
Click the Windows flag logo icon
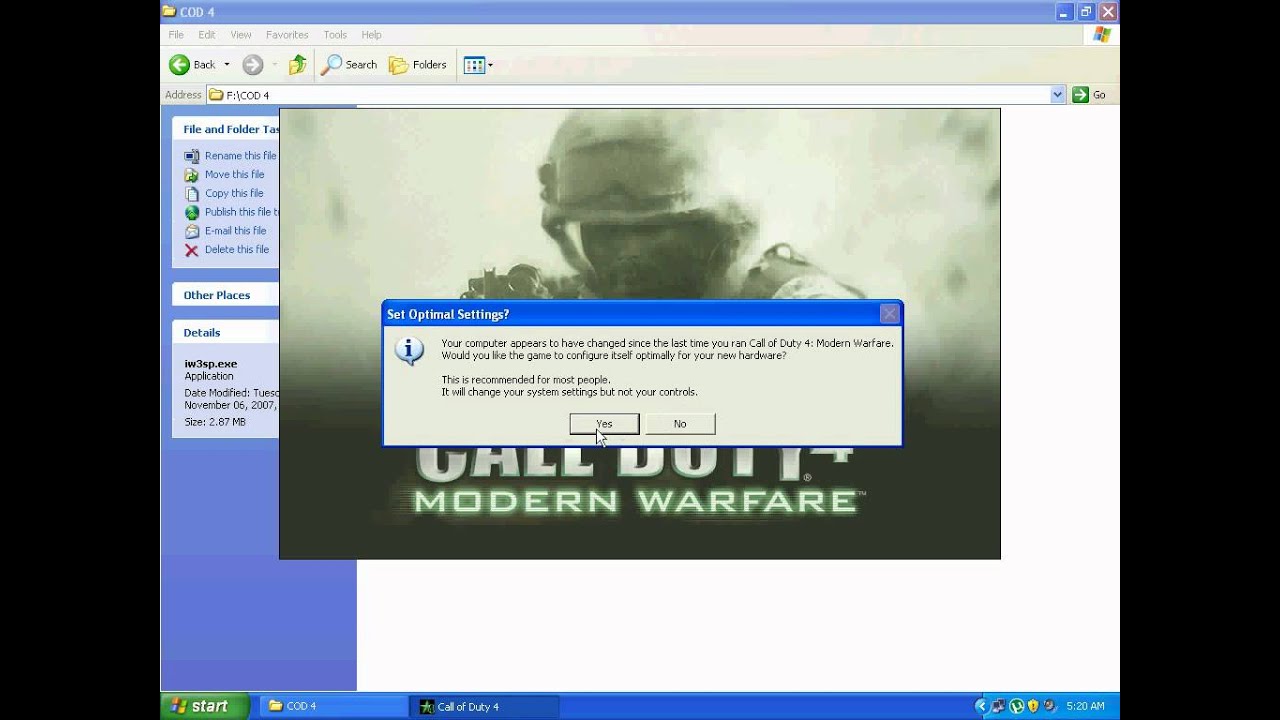coord(1101,35)
